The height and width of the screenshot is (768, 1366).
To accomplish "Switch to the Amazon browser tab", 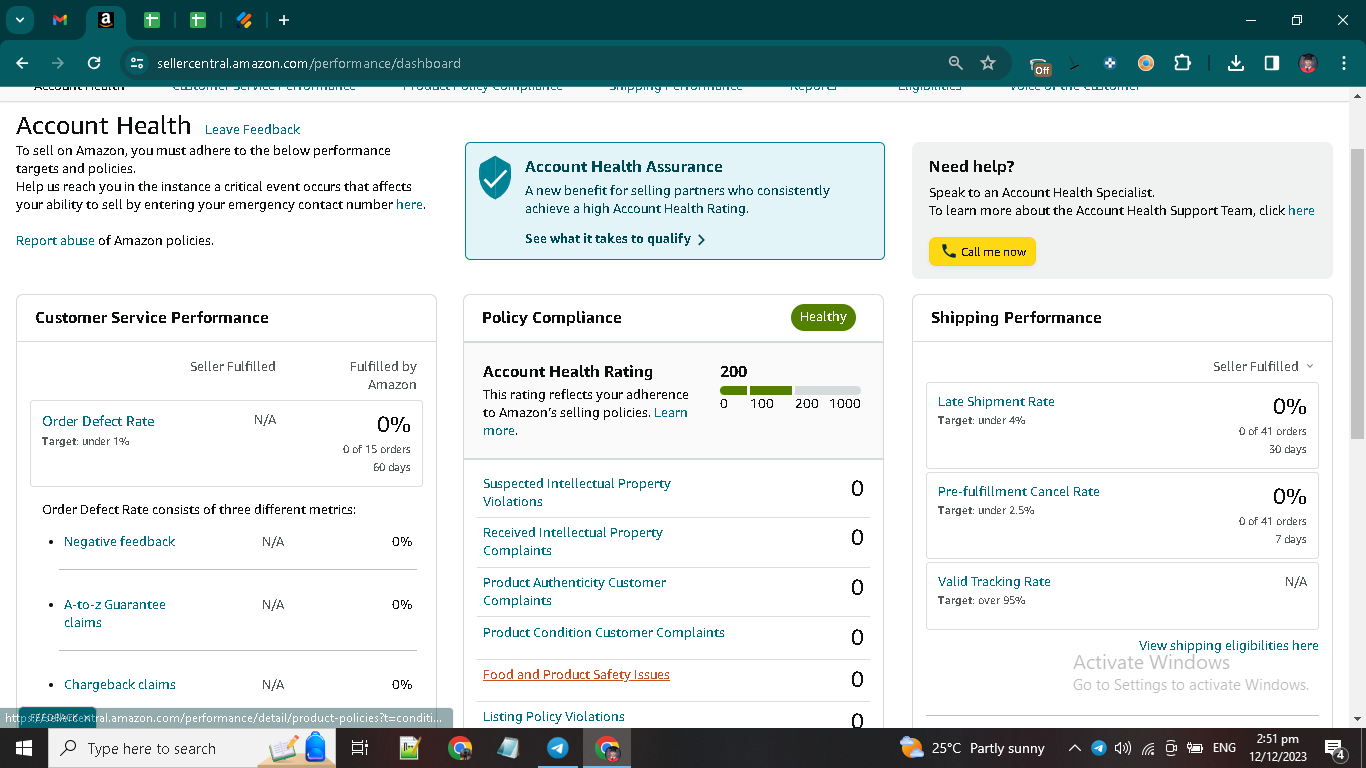I will point(106,20).
